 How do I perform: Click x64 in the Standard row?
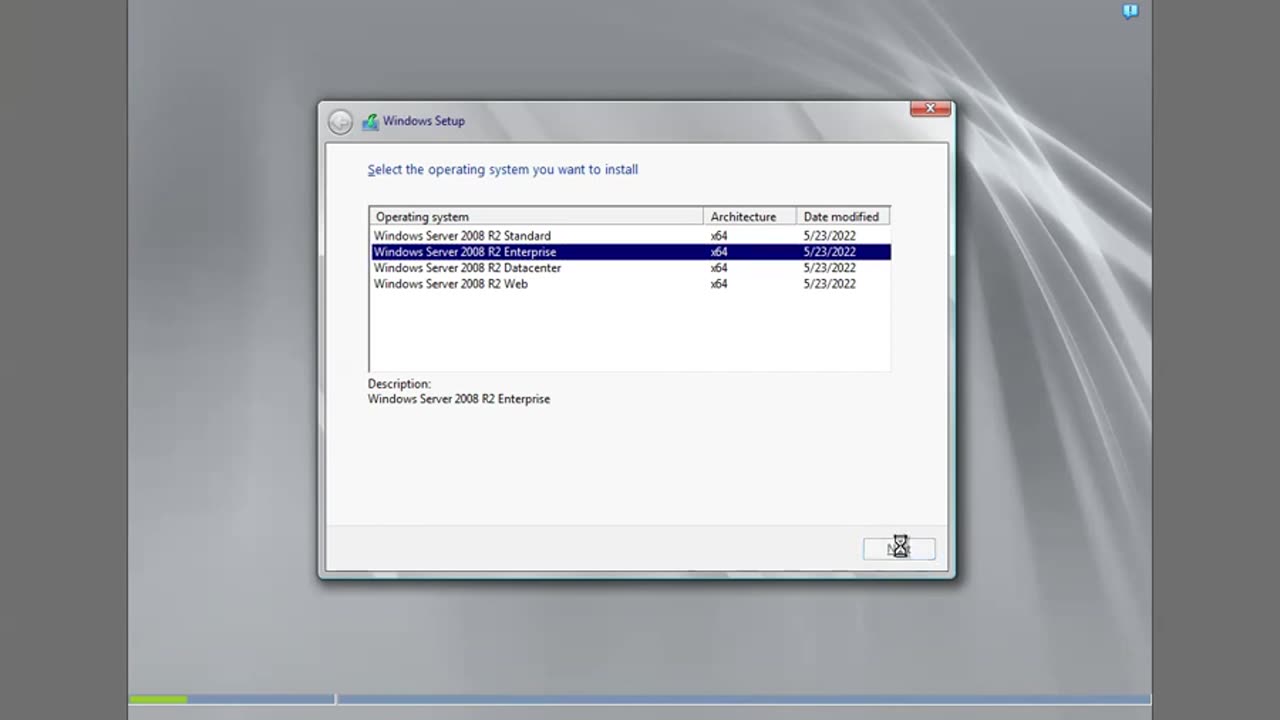click(x=719, y=236)
